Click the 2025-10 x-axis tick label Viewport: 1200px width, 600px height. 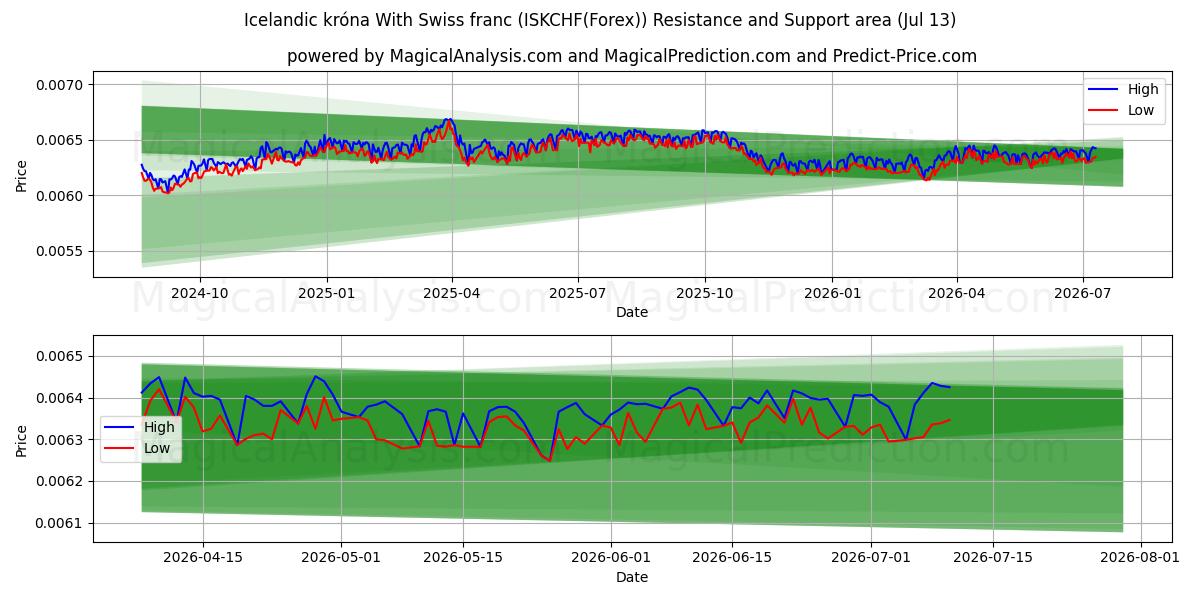pyautogui.click(x=705, y=293)
